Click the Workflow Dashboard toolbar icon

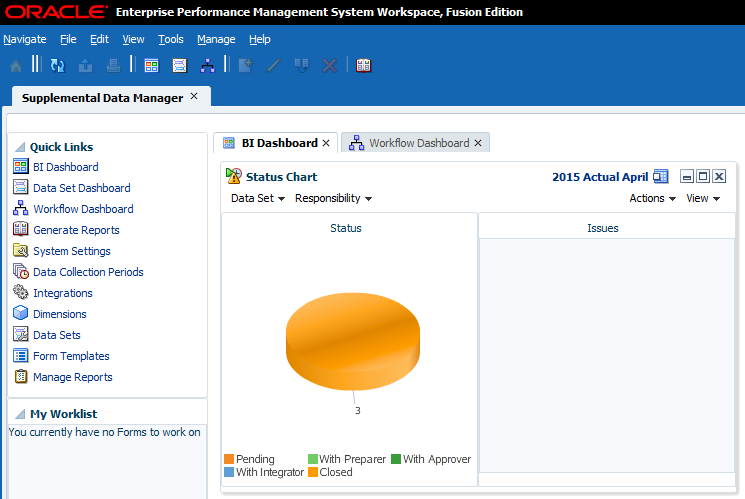tap(207, 65)
